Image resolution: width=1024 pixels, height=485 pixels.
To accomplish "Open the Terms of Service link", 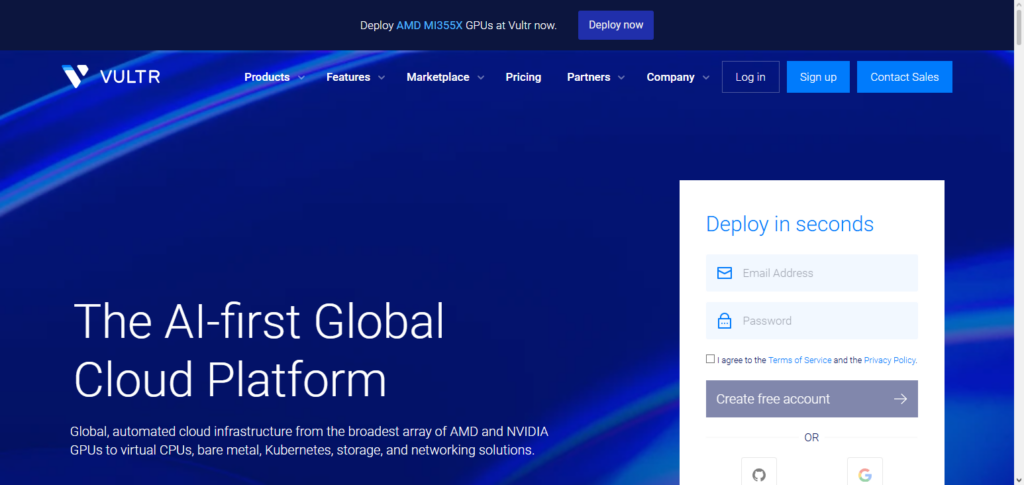I will tap(799, 360).
